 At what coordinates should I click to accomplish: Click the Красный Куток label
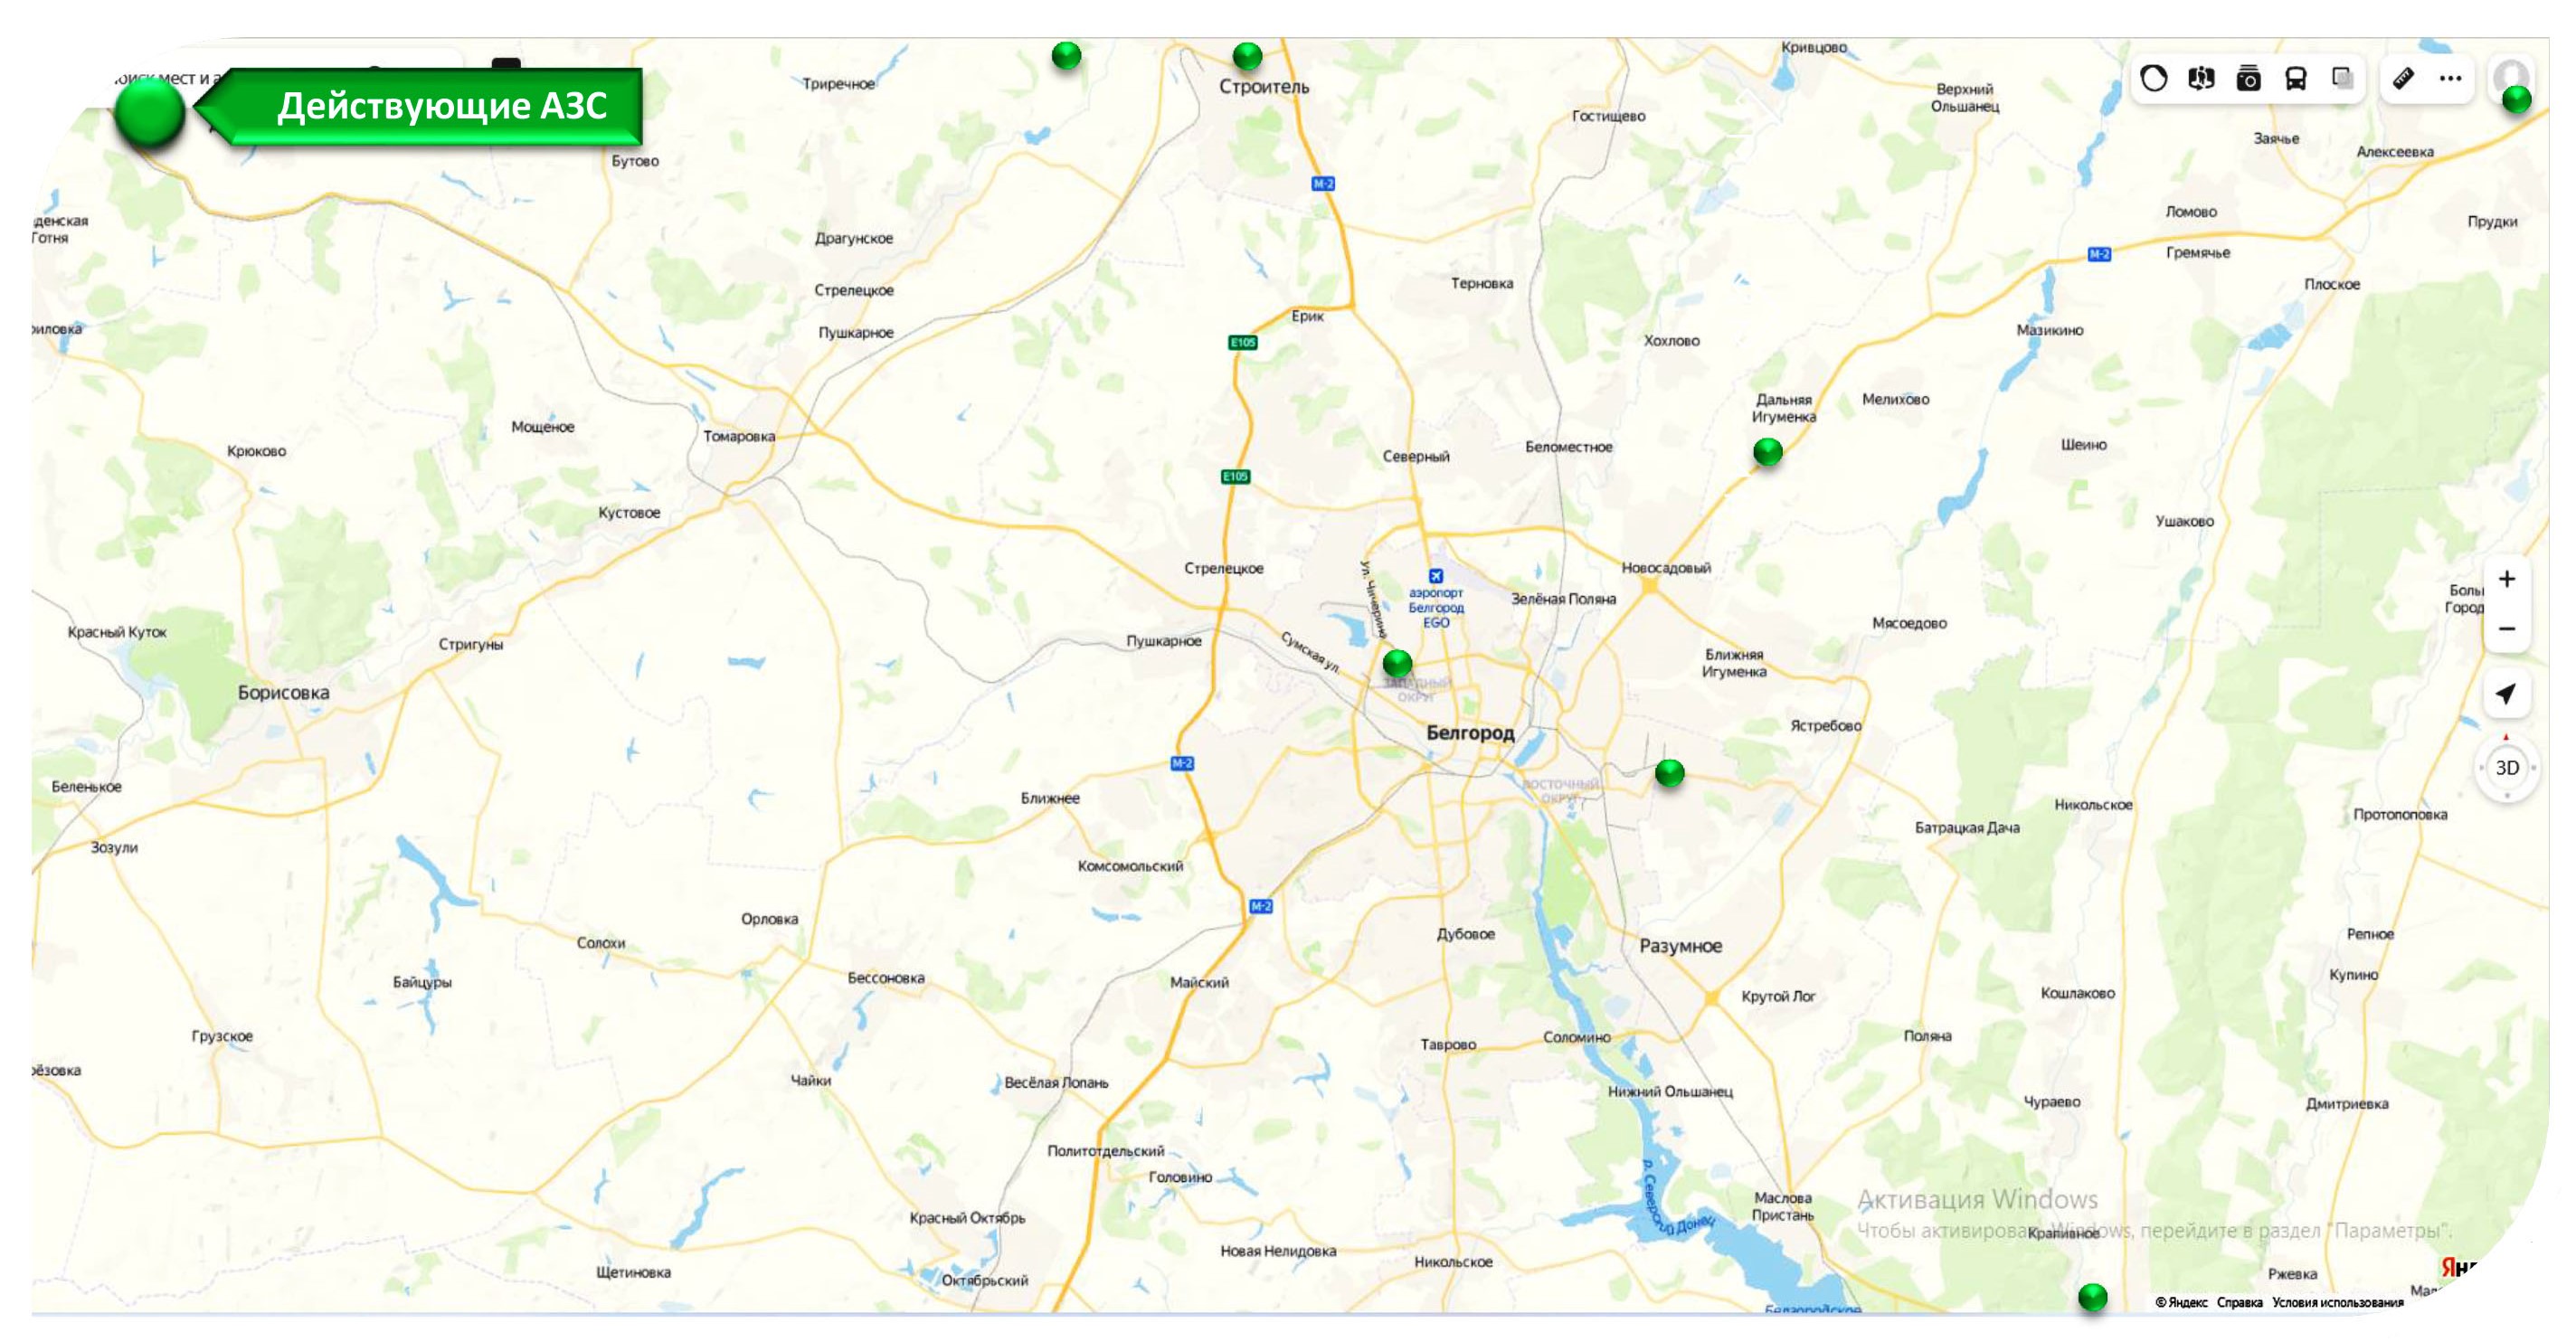117,632
